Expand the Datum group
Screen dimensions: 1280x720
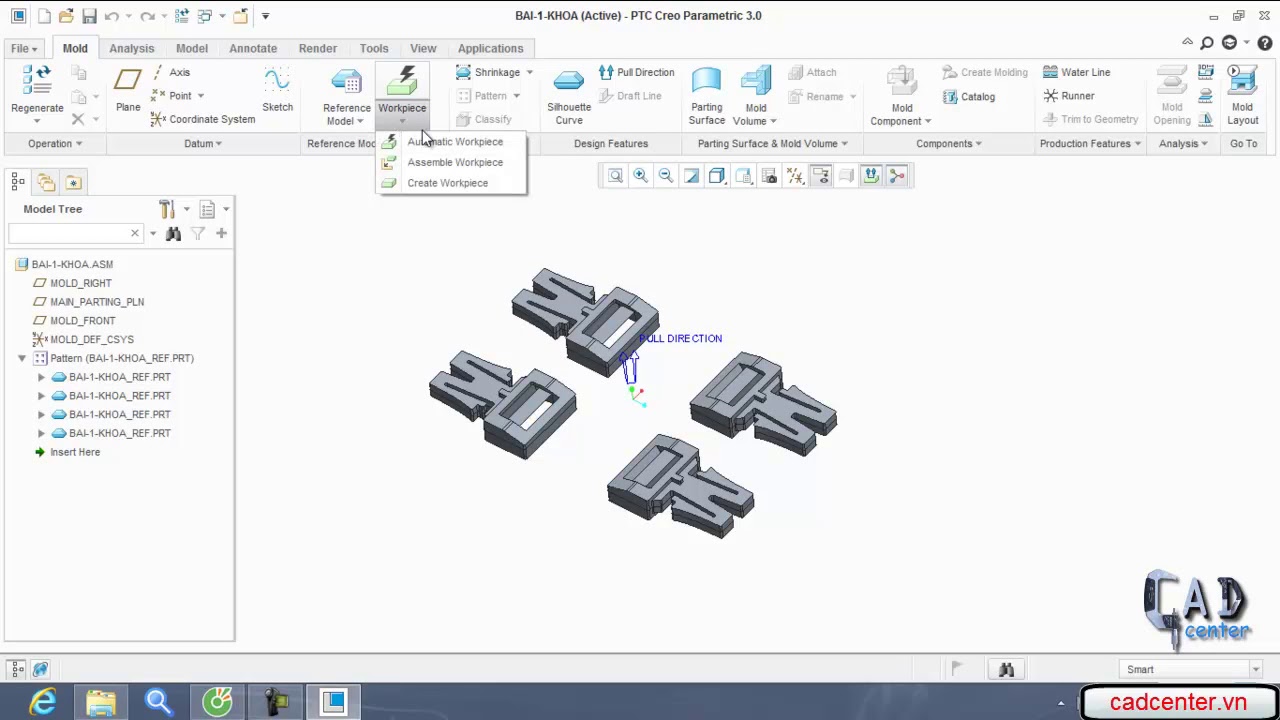[203, 144]
